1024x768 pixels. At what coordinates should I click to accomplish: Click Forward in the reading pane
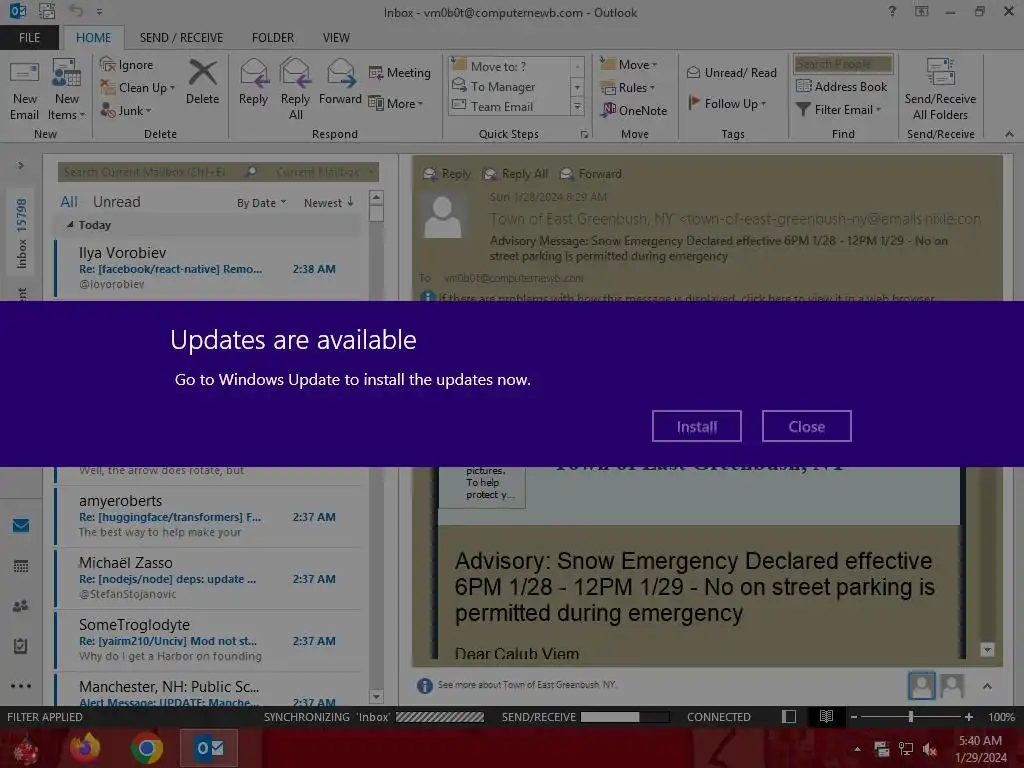coord(591,174)
